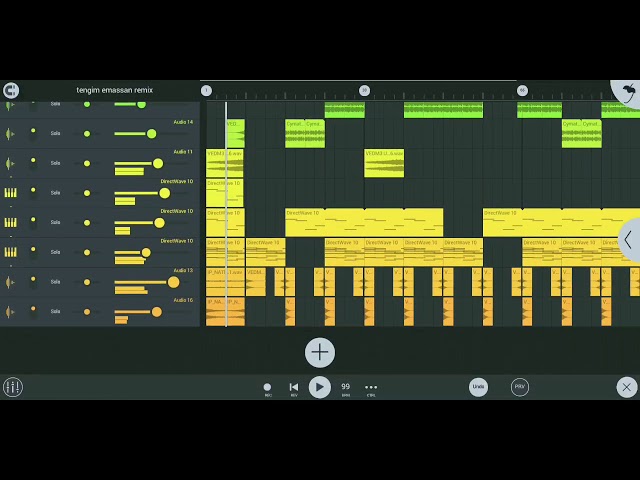This screenshot has width=640, height=480.
Task: Click the PRV button
Action: [x=520, y=387]
